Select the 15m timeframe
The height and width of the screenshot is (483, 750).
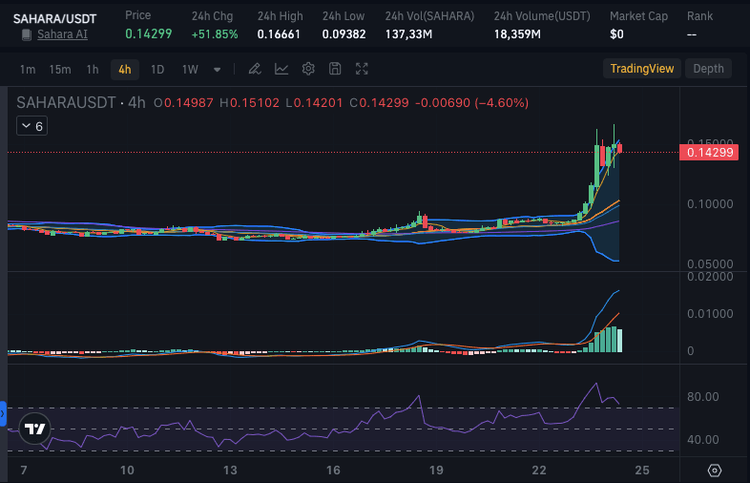coord(60,69)
